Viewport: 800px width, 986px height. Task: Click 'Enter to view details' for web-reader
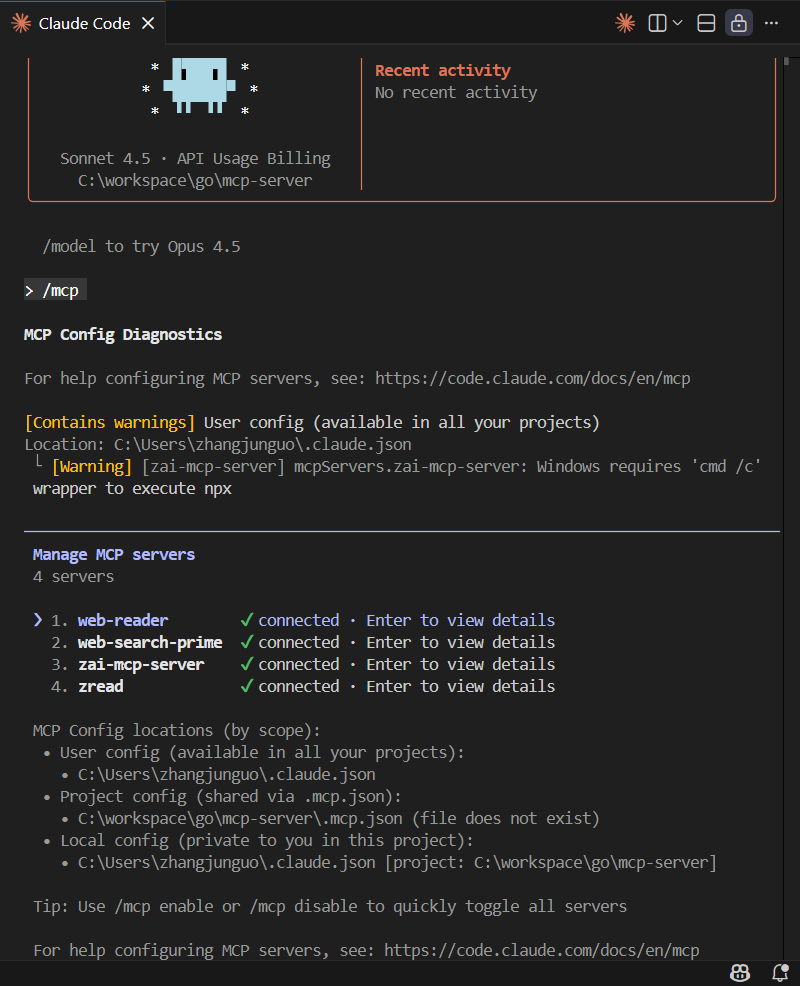click(461, 620)
